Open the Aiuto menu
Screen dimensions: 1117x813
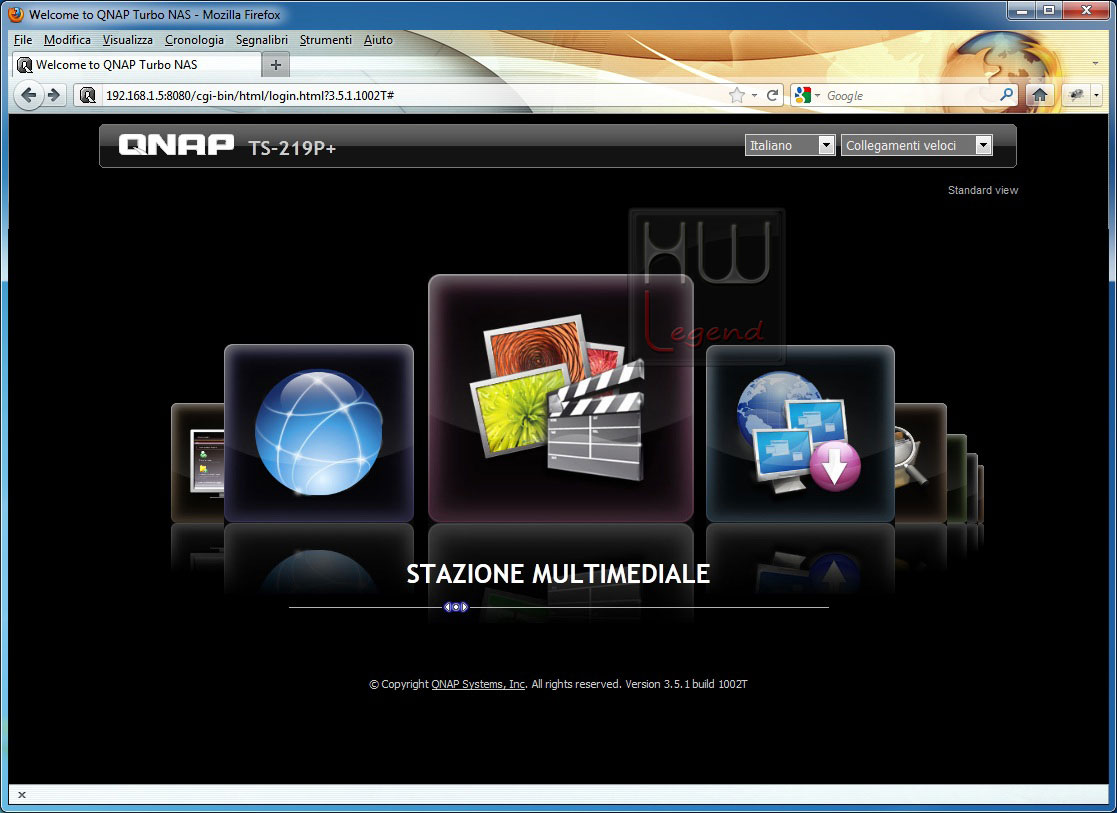pos(378,40)
